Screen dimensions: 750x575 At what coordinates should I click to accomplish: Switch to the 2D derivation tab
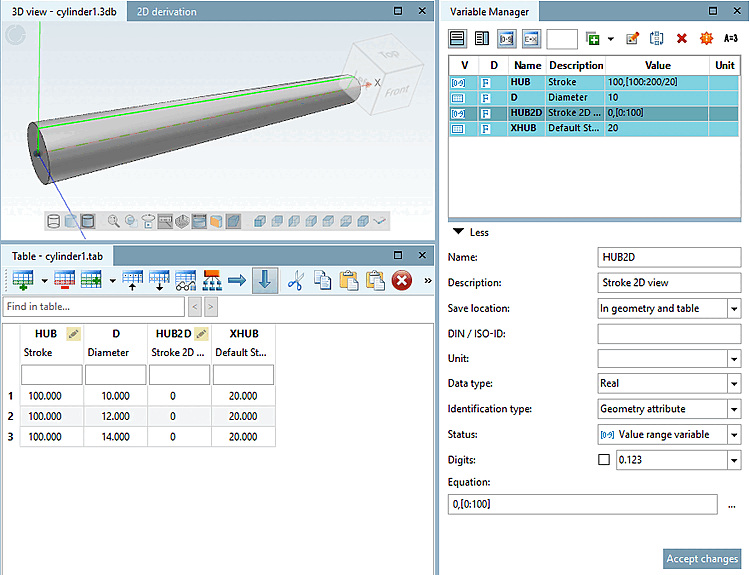coord(167,12)
